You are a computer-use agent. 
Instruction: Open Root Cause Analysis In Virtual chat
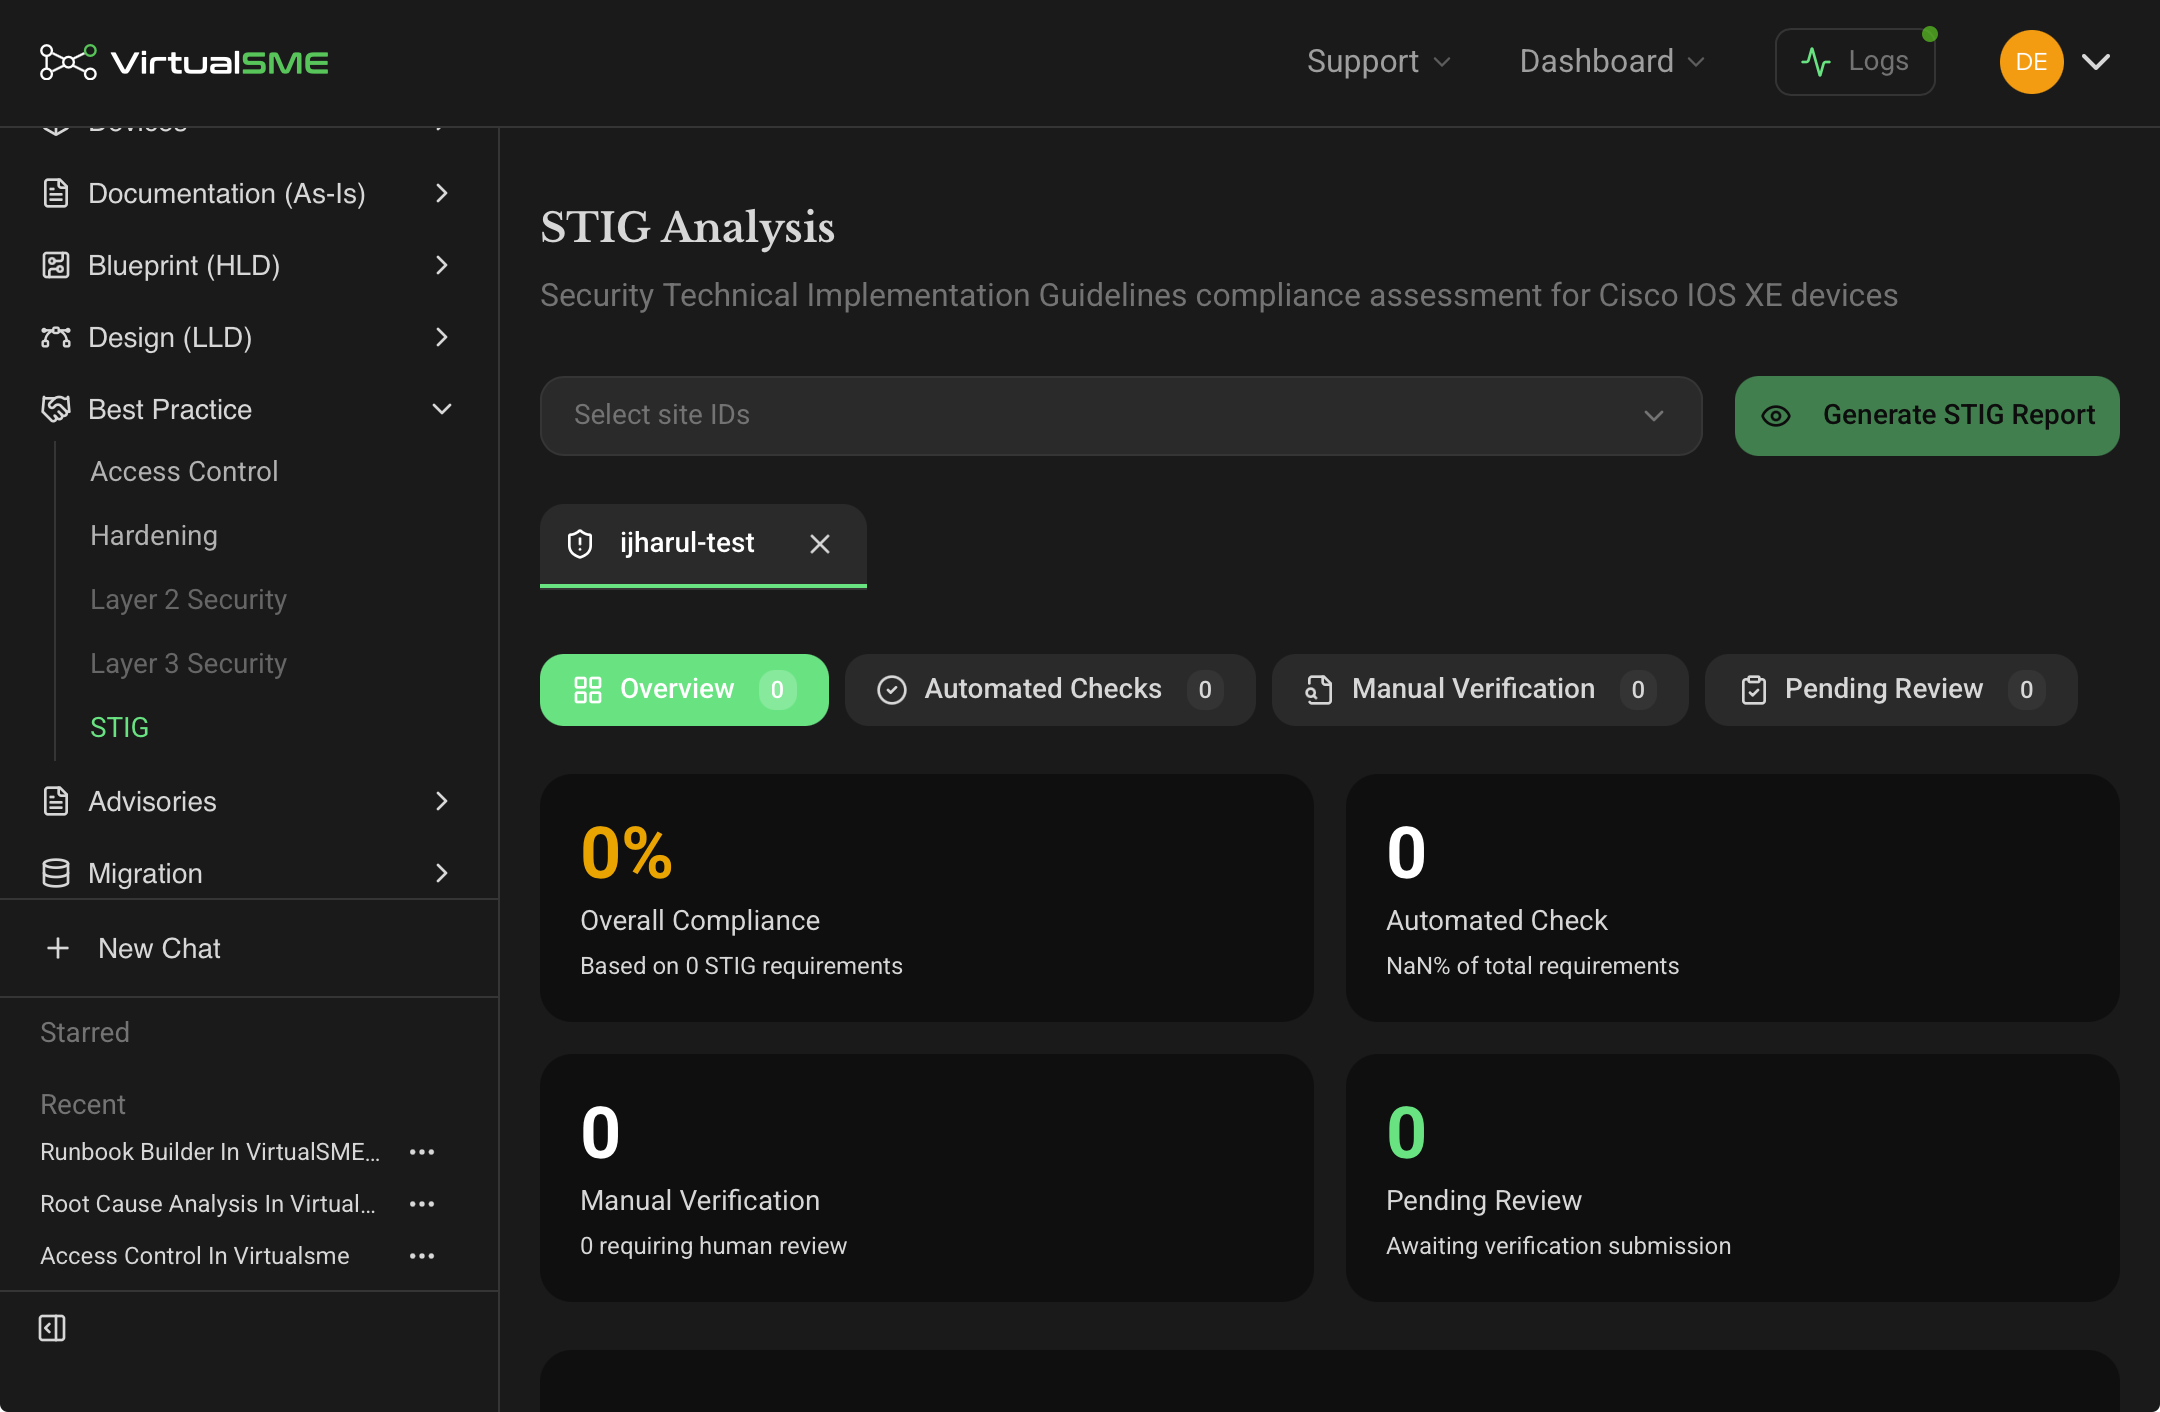pyautogui.click(x=208, y=1204)
